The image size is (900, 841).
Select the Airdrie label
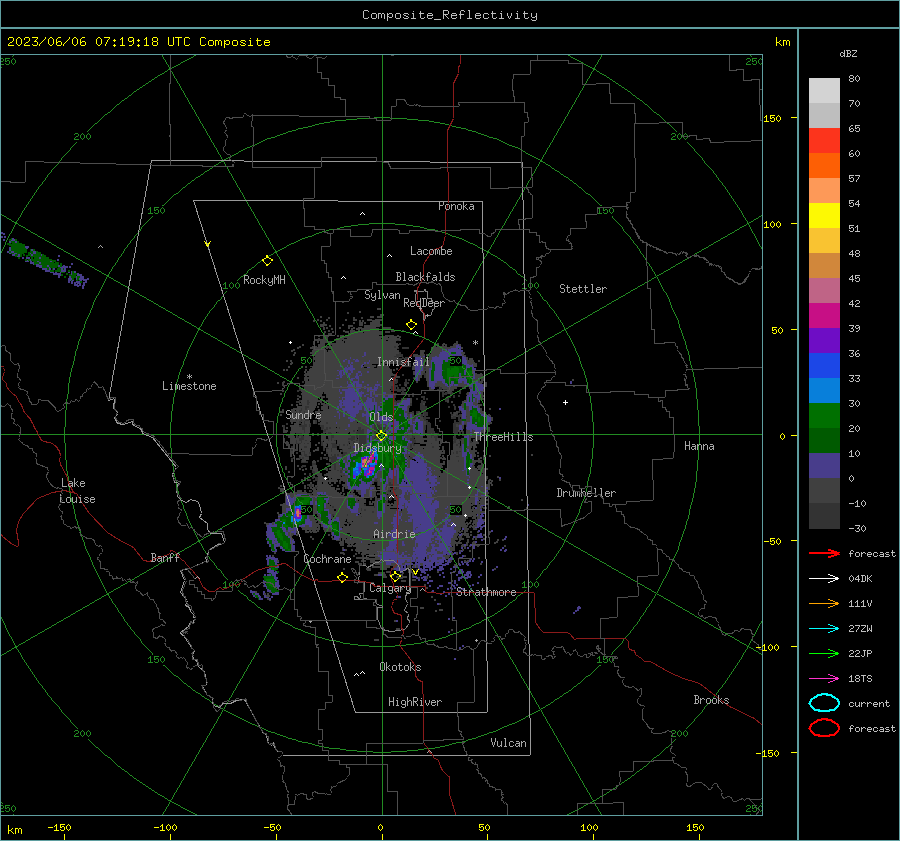pyautogui.click(x=394, y=534)
